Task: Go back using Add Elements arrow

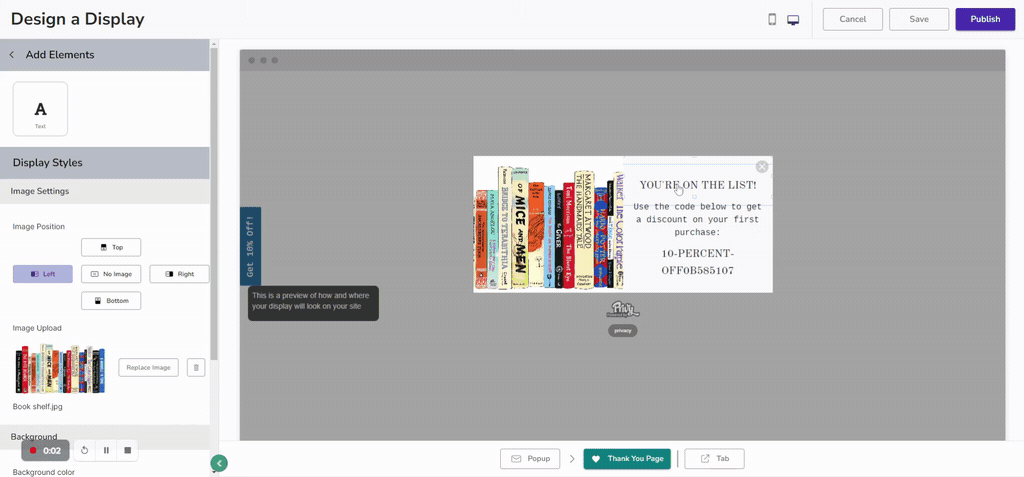Action: pos(12,55)
